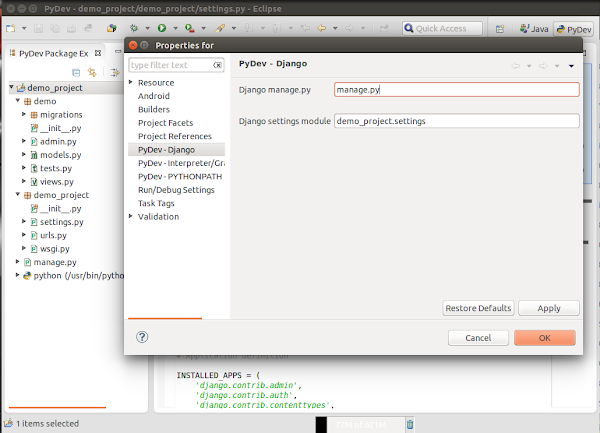
Task: Select Task Tags properties page
Action: pyautogui.click(x=156, y=203)
